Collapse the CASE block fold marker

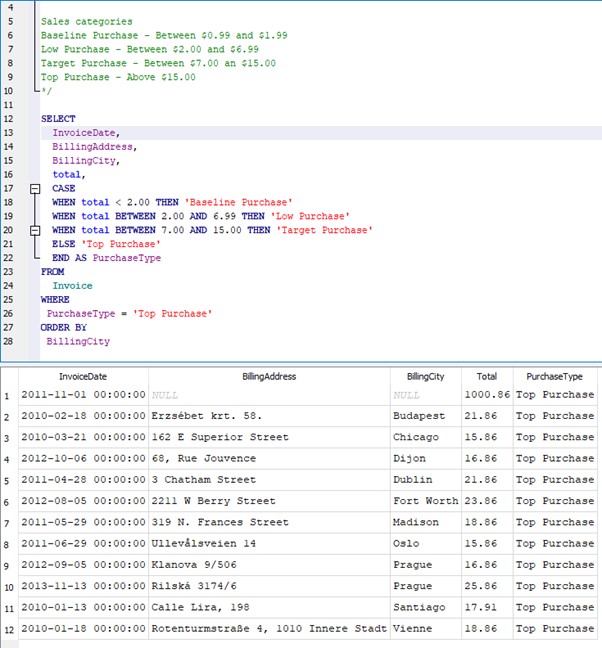[35, 188]
